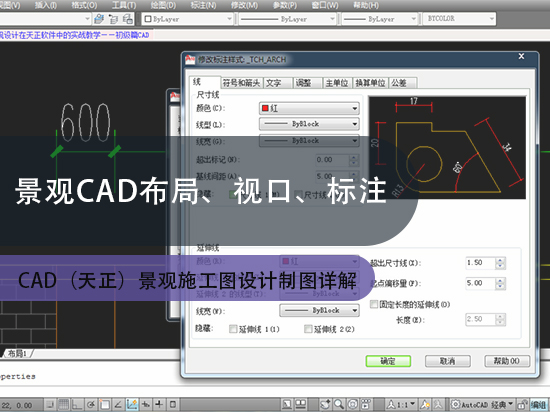
Task: Click the Make Object's Layer Current icon
Action: coord(99,19)
